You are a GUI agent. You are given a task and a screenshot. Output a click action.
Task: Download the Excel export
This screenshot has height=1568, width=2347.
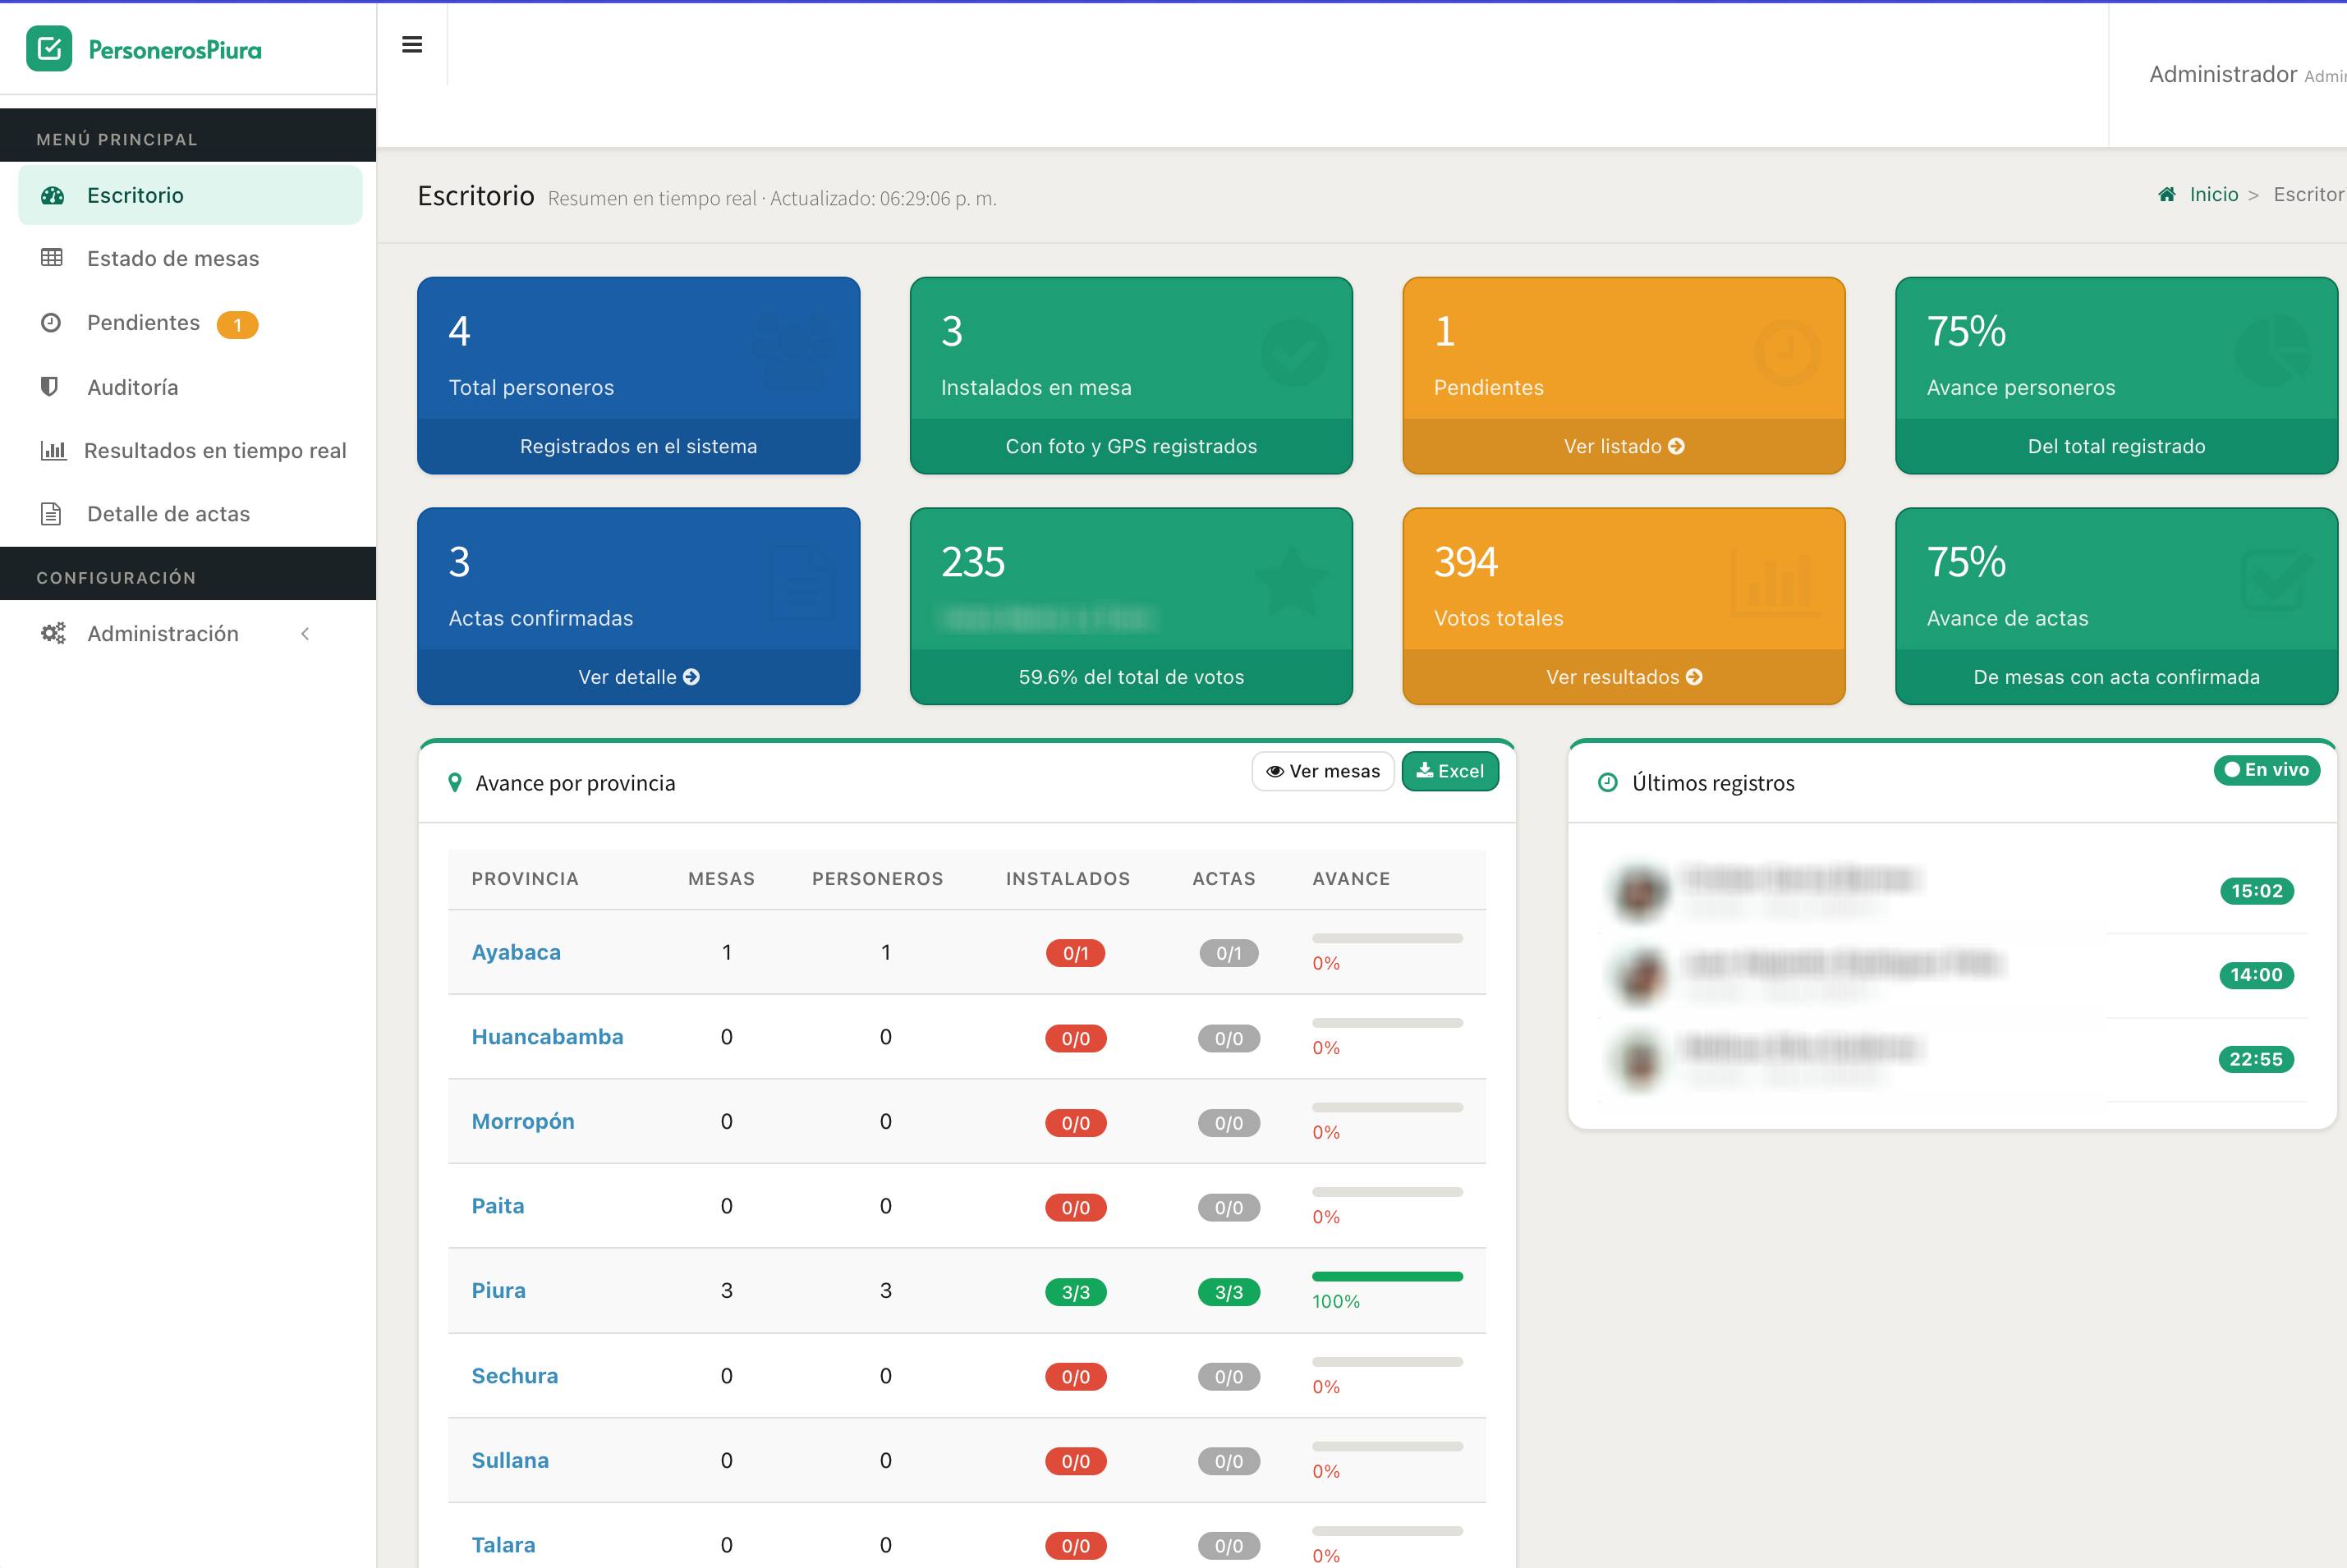tap(1450, 771)
